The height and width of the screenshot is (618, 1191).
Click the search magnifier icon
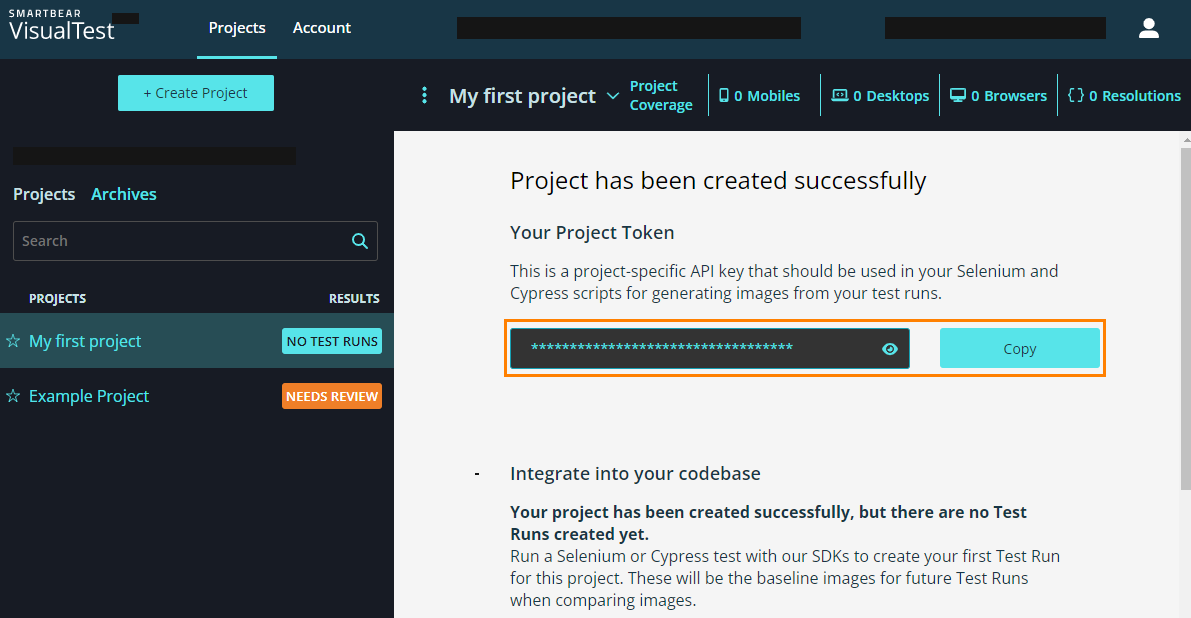coord(360,241)
